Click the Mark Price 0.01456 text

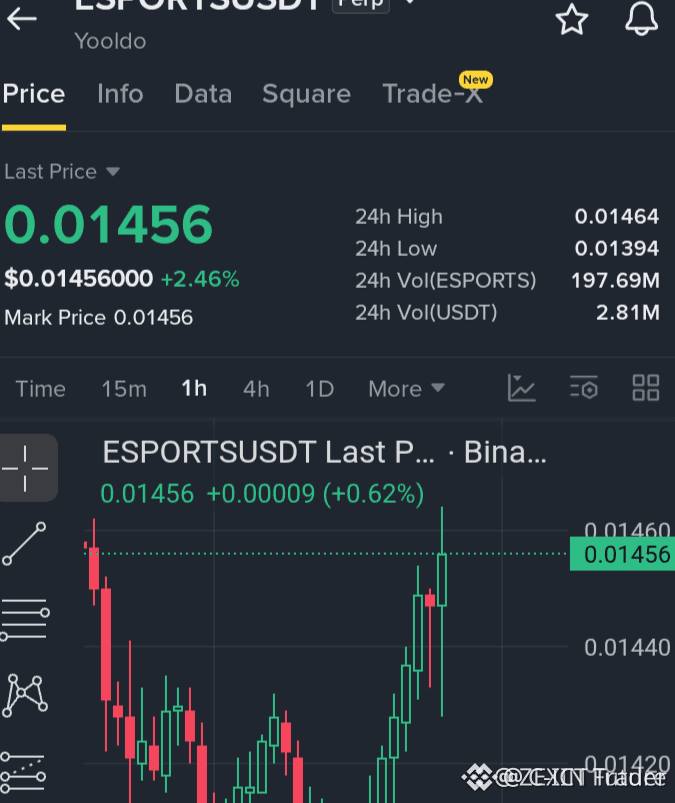pyautogui.click(x=98, y=318)
